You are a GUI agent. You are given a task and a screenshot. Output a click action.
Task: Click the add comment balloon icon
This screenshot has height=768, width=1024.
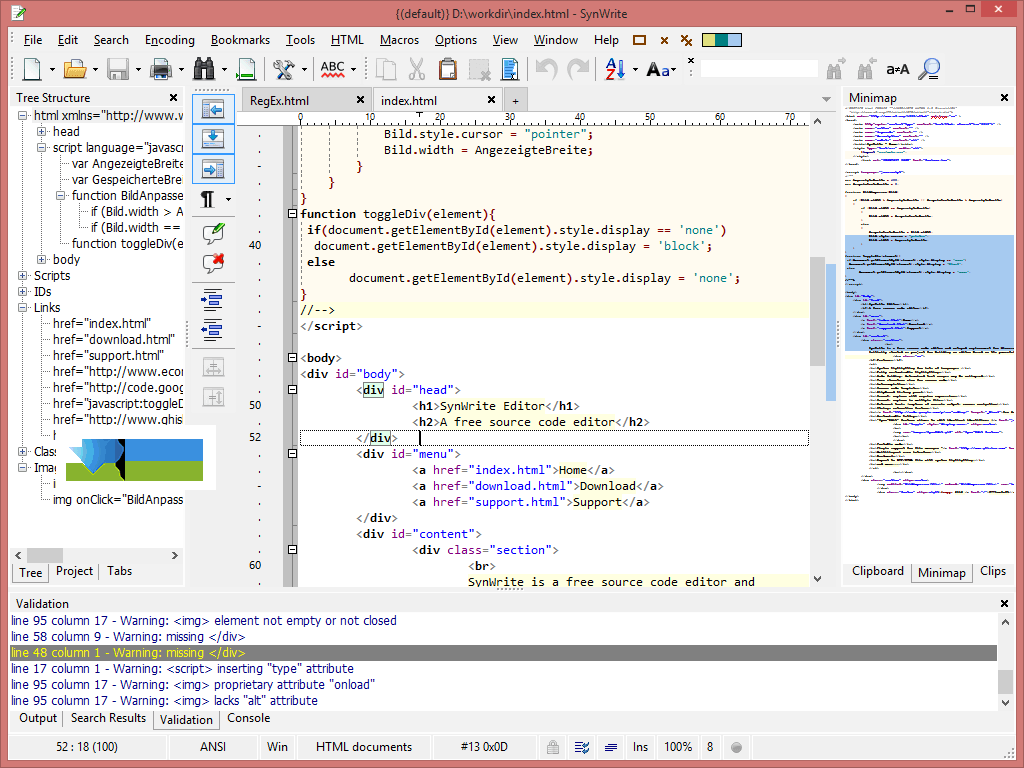214,232
